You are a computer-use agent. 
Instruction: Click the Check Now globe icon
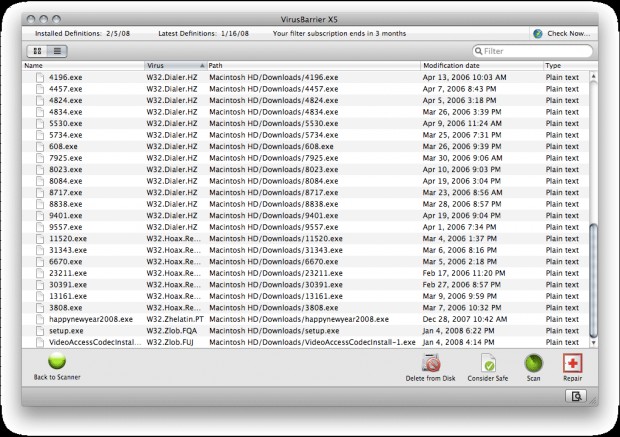point(538,34)
